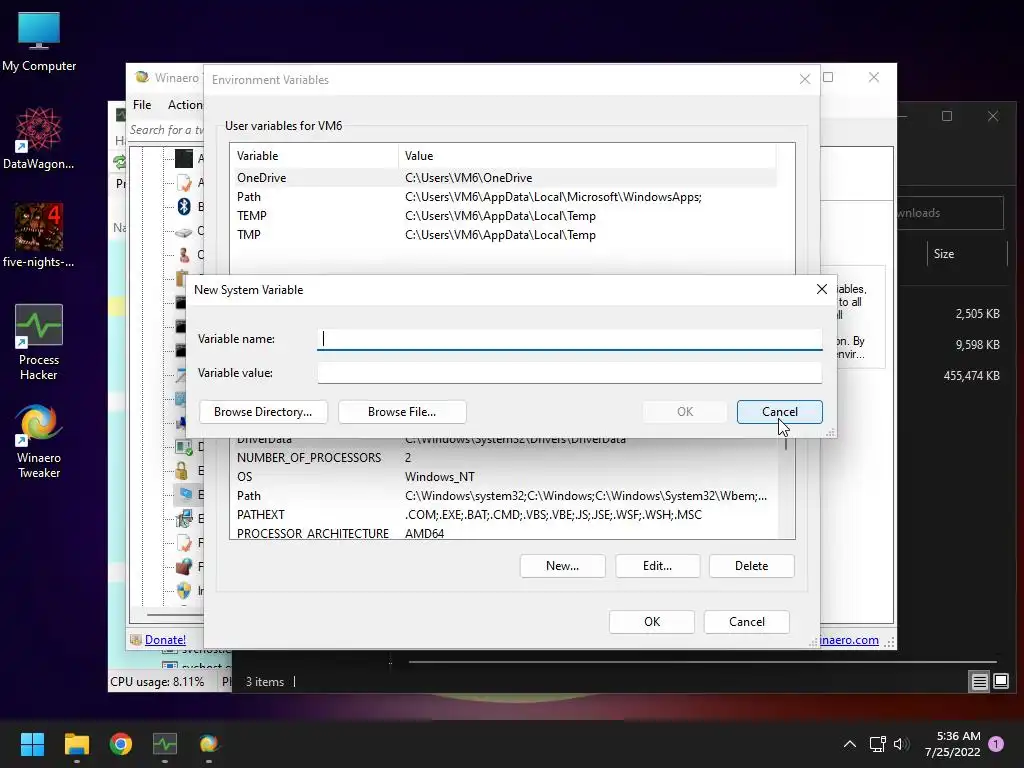Viewport: 1024px width, 768px height.
Task: Open the Windows Start menu
Action: coord(32,744)
